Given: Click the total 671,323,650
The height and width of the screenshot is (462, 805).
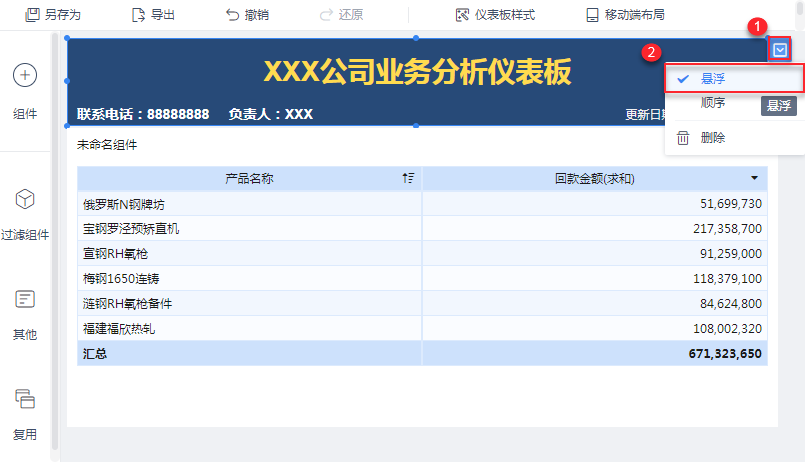Looking at the screenshot, I should [x=725, y=354].
